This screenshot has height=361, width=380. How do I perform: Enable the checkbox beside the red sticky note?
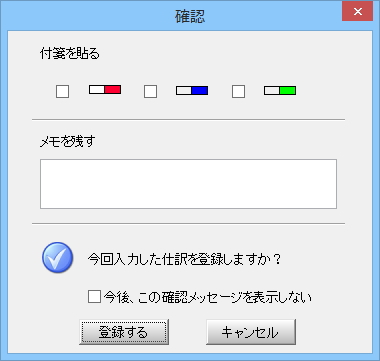click(62, 91)
